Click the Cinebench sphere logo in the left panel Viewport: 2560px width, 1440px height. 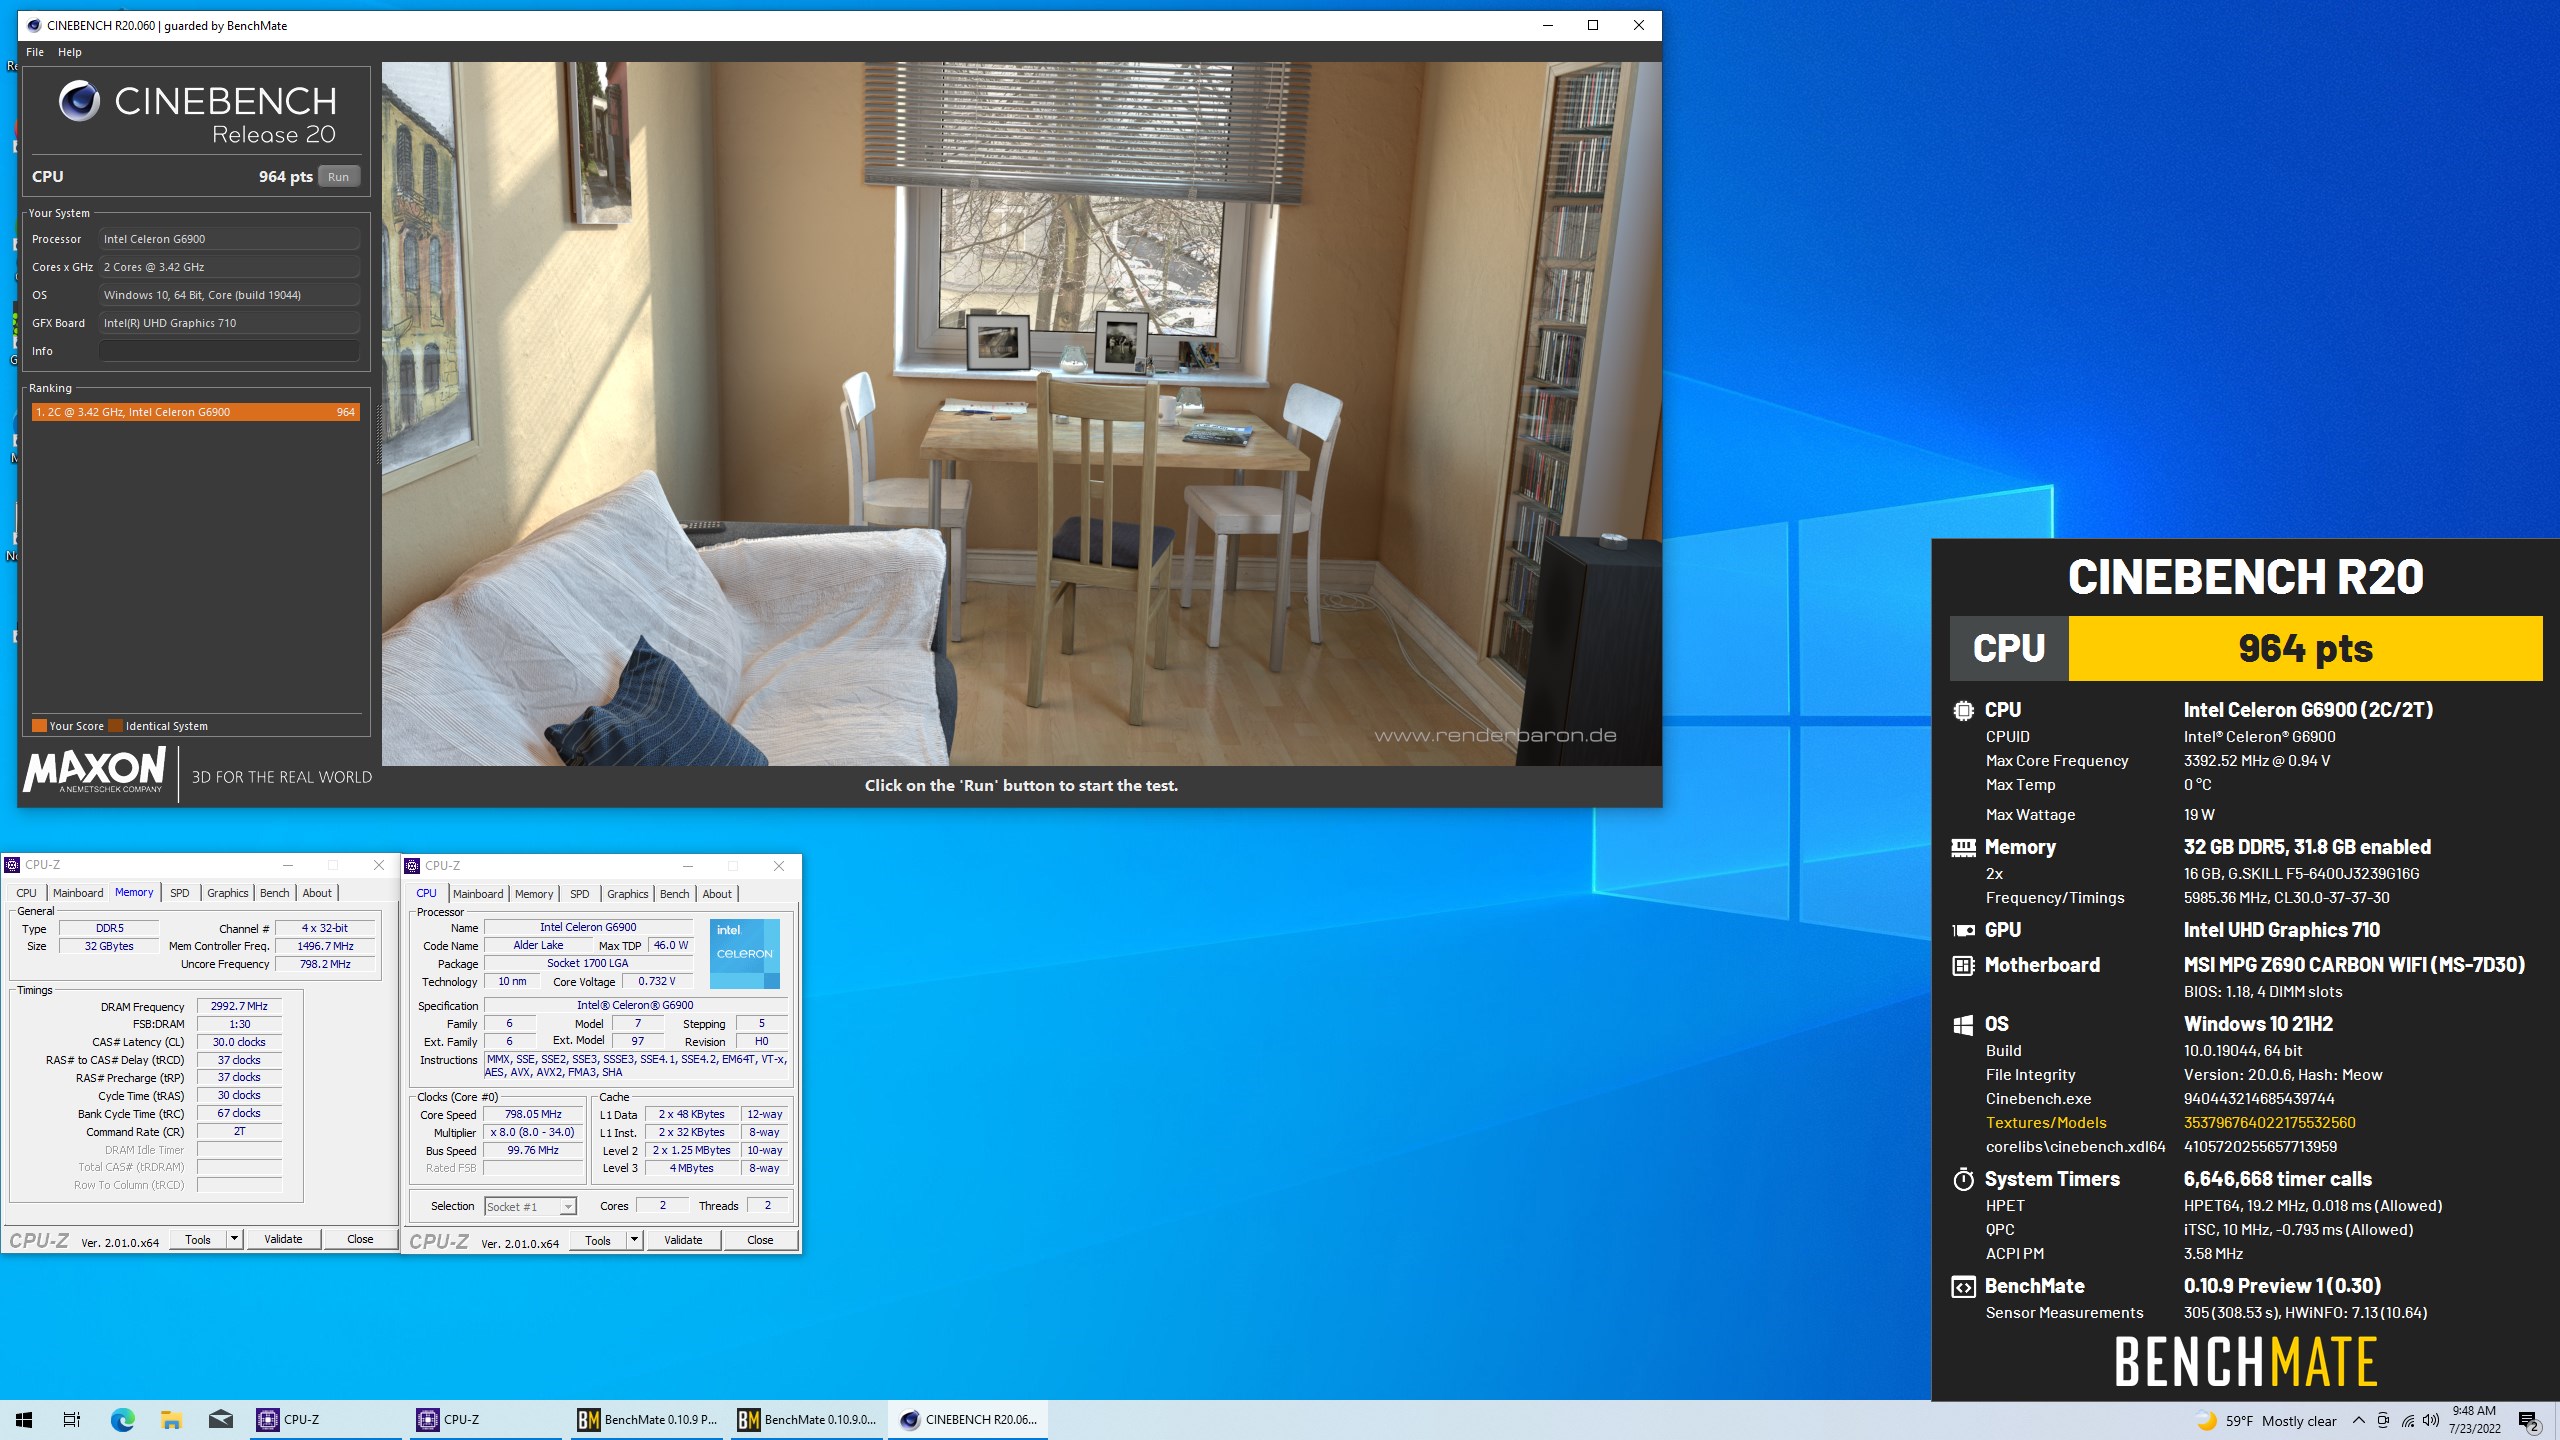79,101
